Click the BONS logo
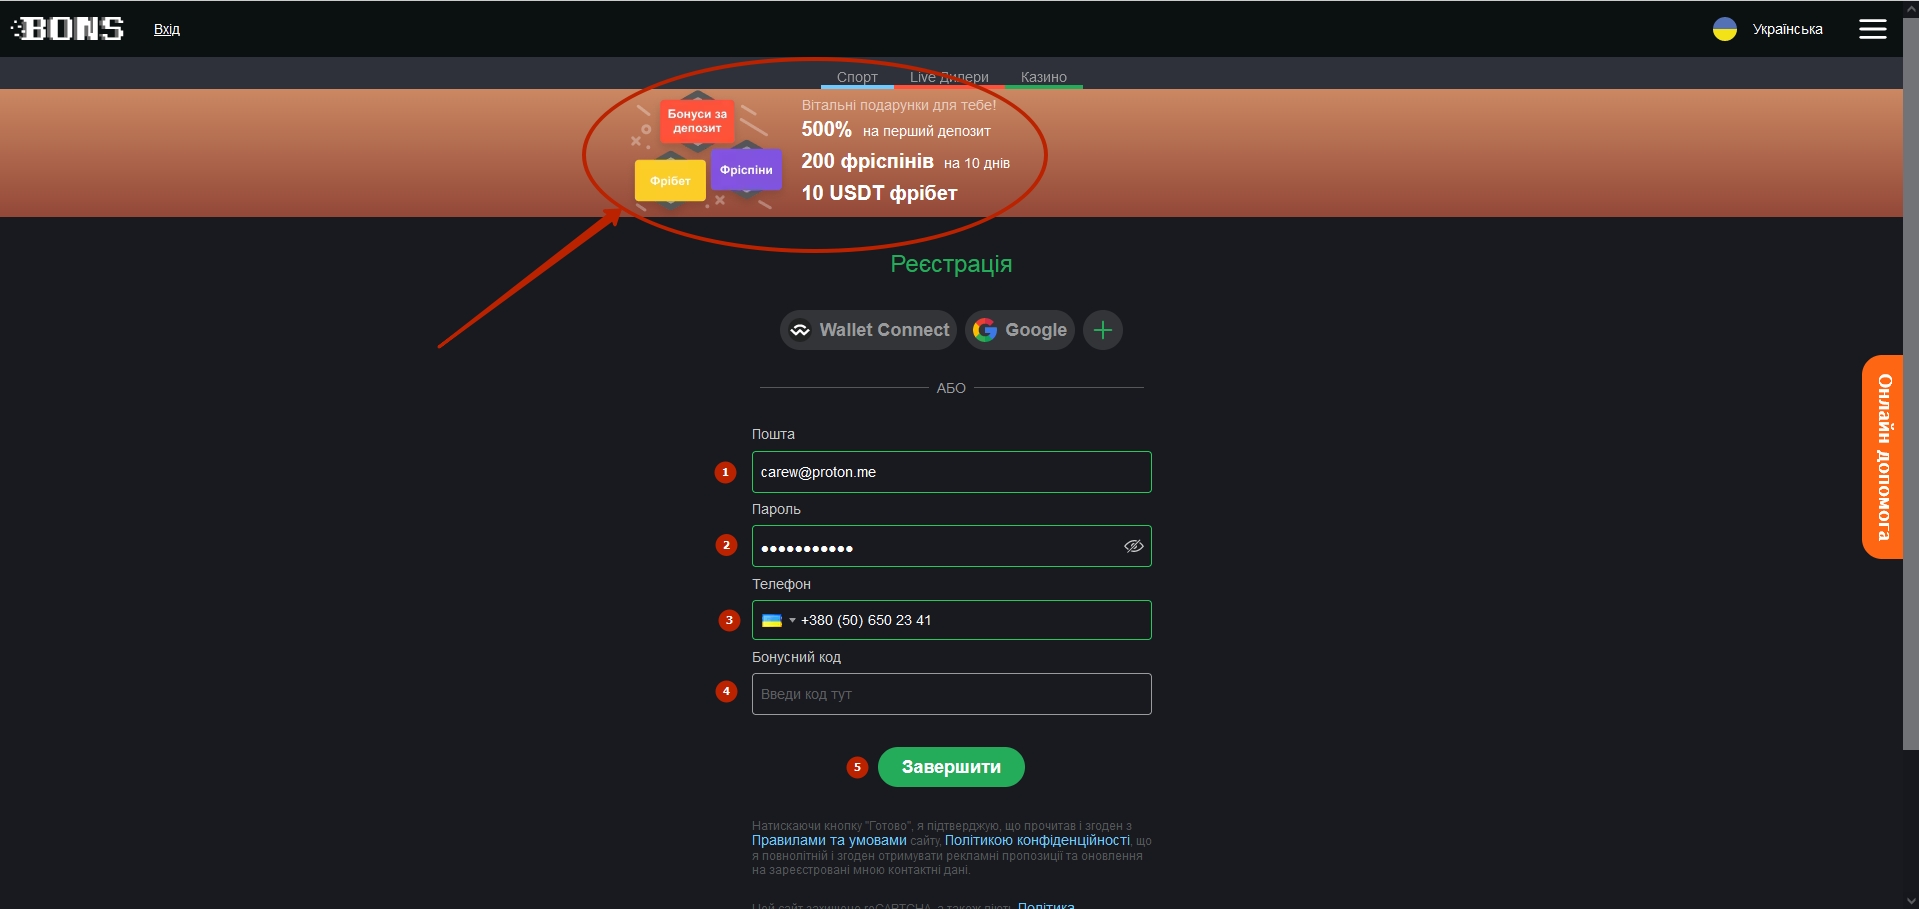The width and height of the screenshot is (1919, 909). [x=68, y=29]
